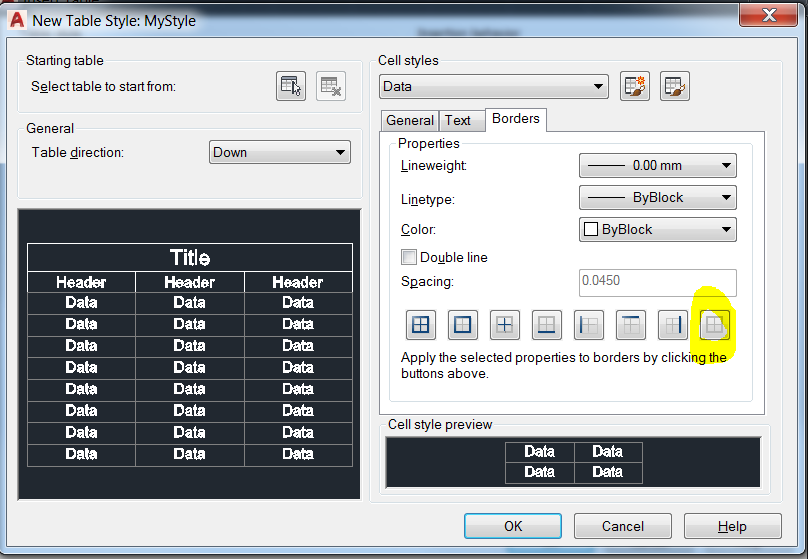Image resolution: width=808 pixels, height=559 pixels.
Task: Open the Table direction Down dropdown
Action: pyautogui.click(x=280, y=153)
